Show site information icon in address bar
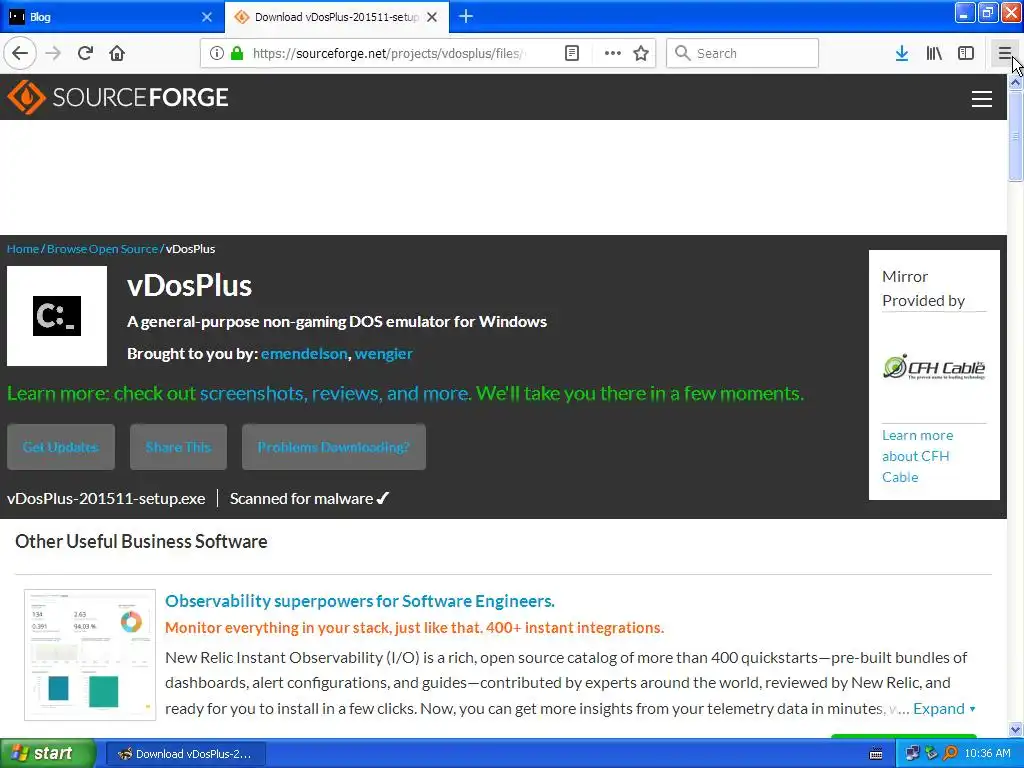This screenshot has height=768, width=1024. 216,53
